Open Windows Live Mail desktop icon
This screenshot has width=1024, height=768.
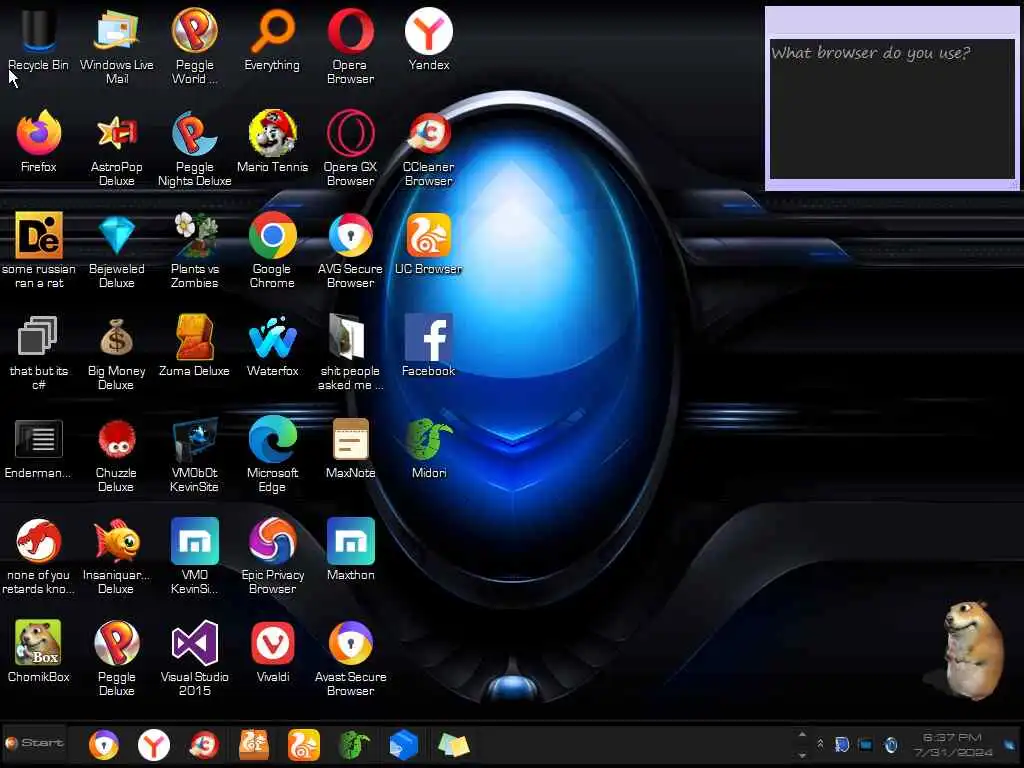[116, 46]
